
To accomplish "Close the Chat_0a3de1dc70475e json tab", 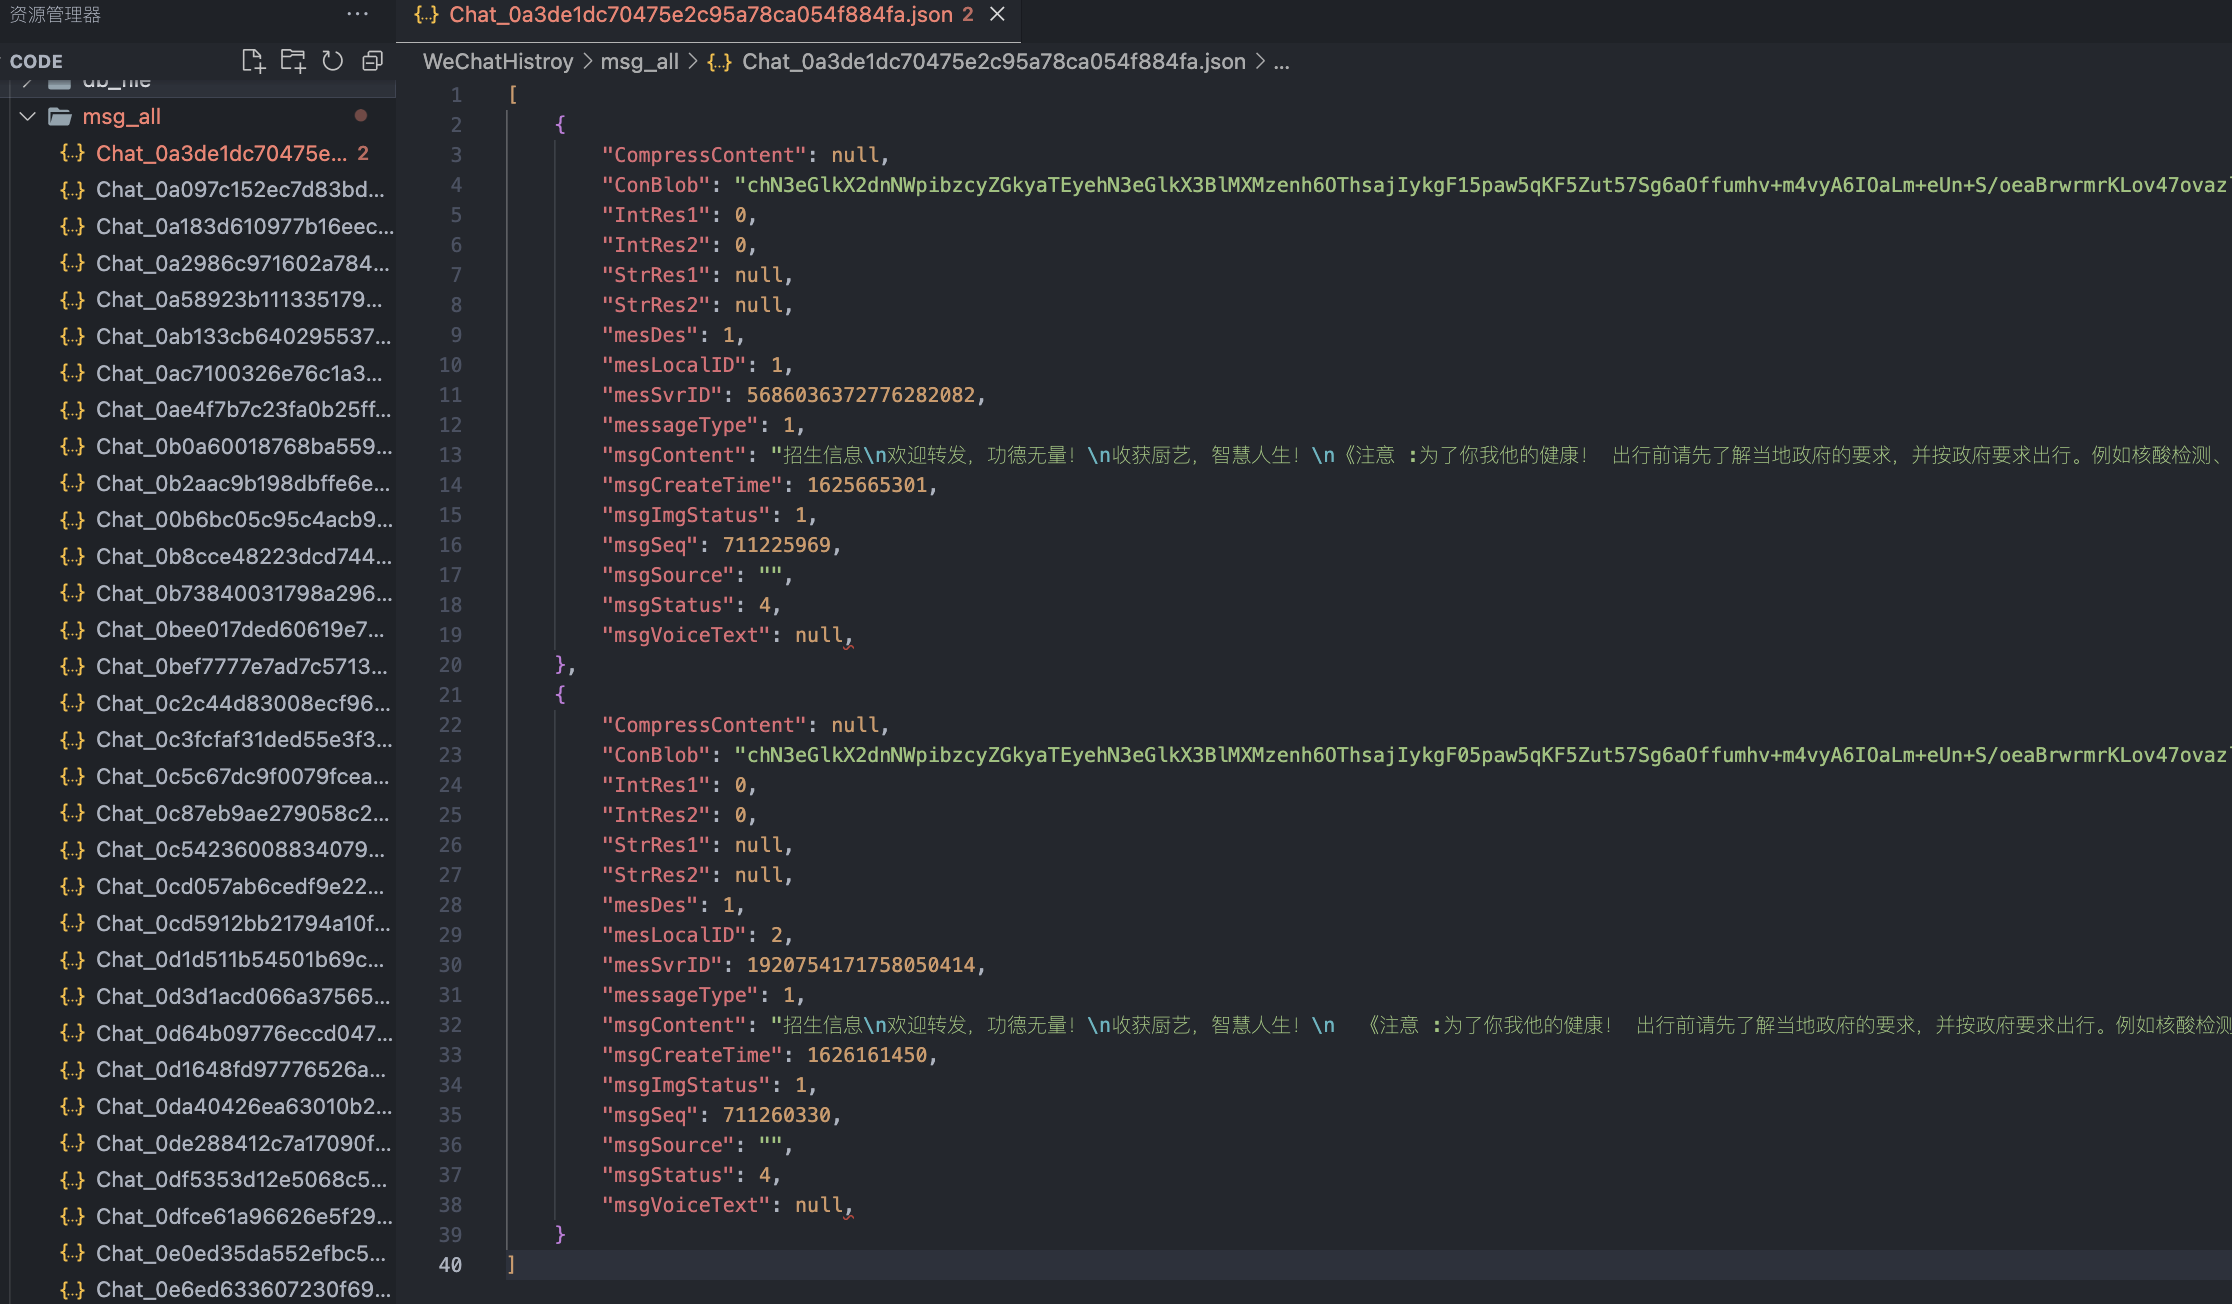I will click(997, 14).
